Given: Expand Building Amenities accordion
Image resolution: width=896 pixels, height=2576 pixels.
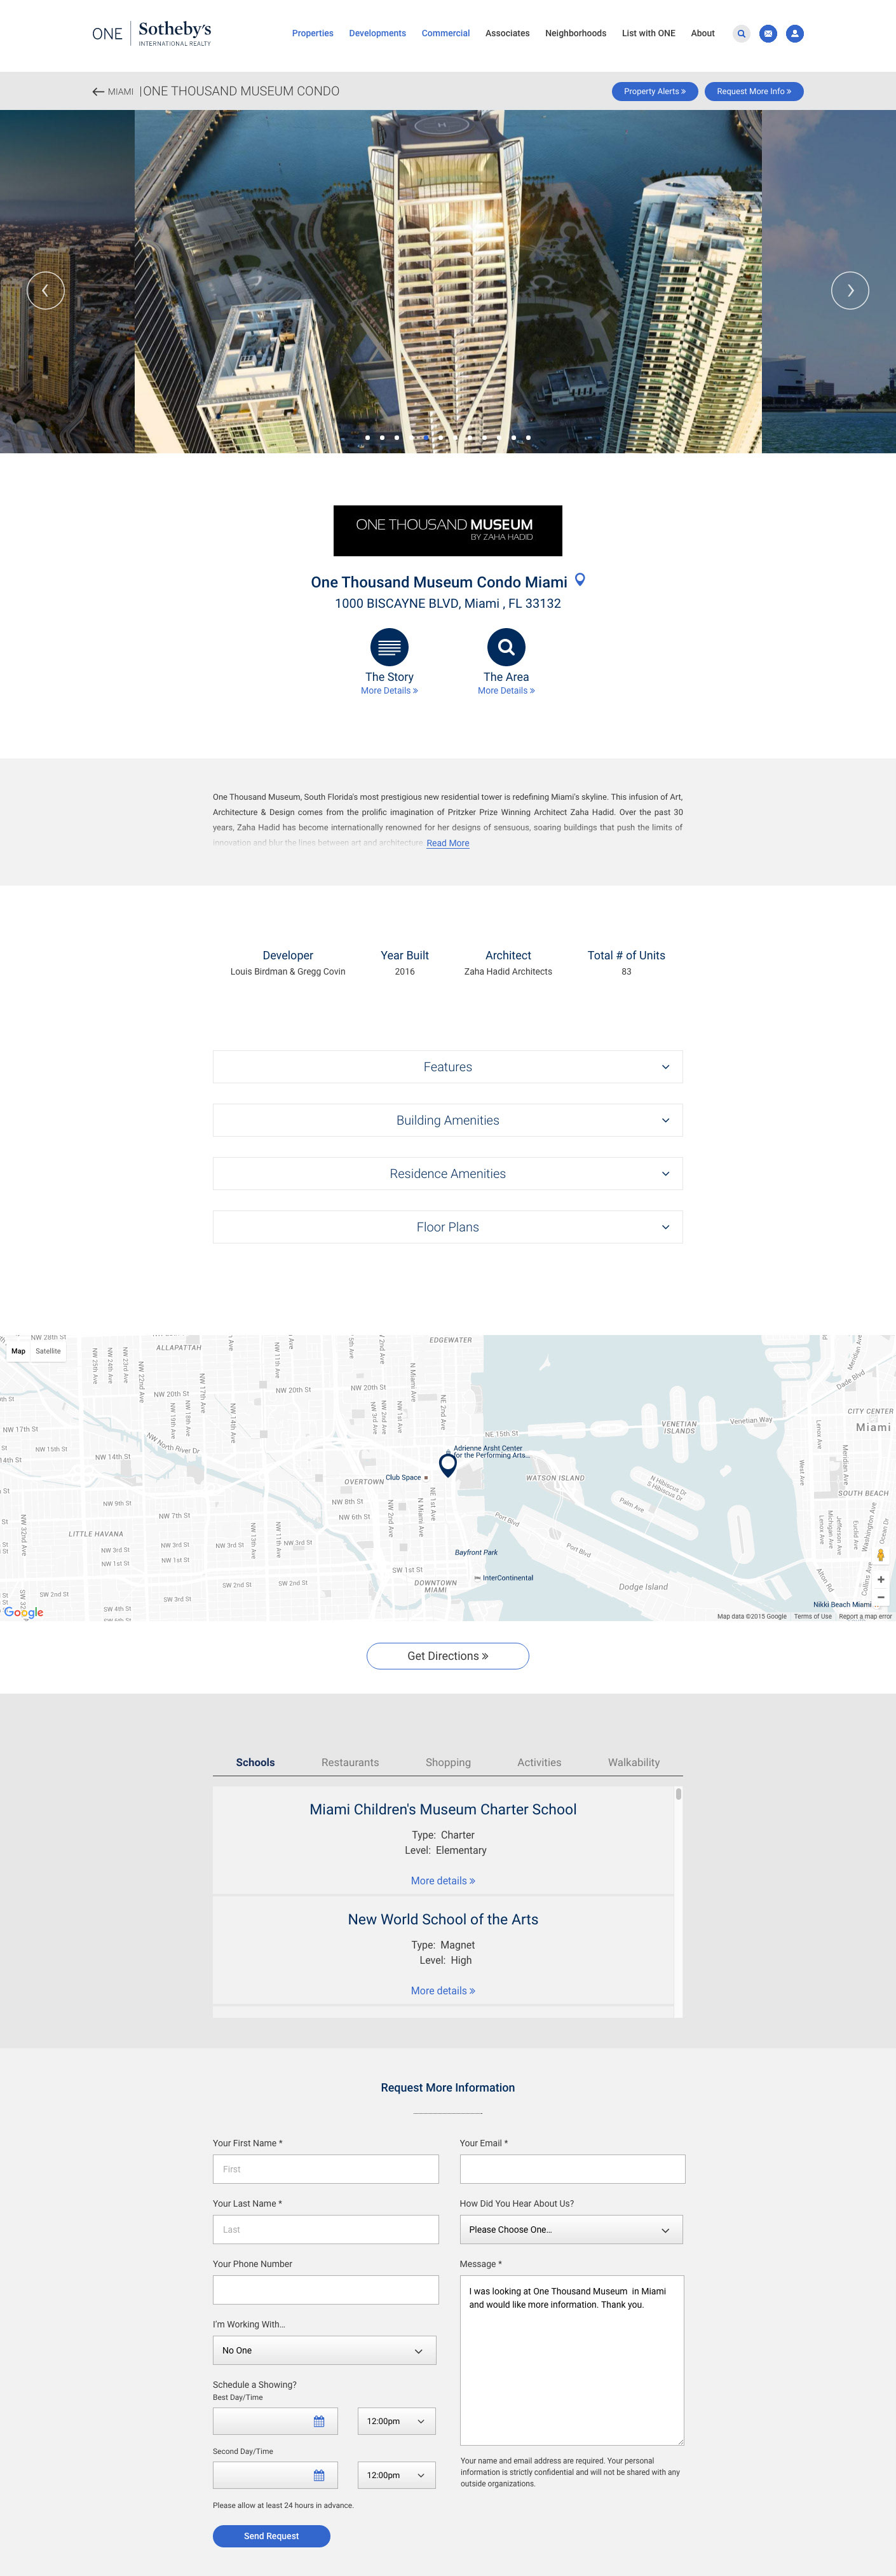Looking at the screenshot, I should click(448, 1120).
